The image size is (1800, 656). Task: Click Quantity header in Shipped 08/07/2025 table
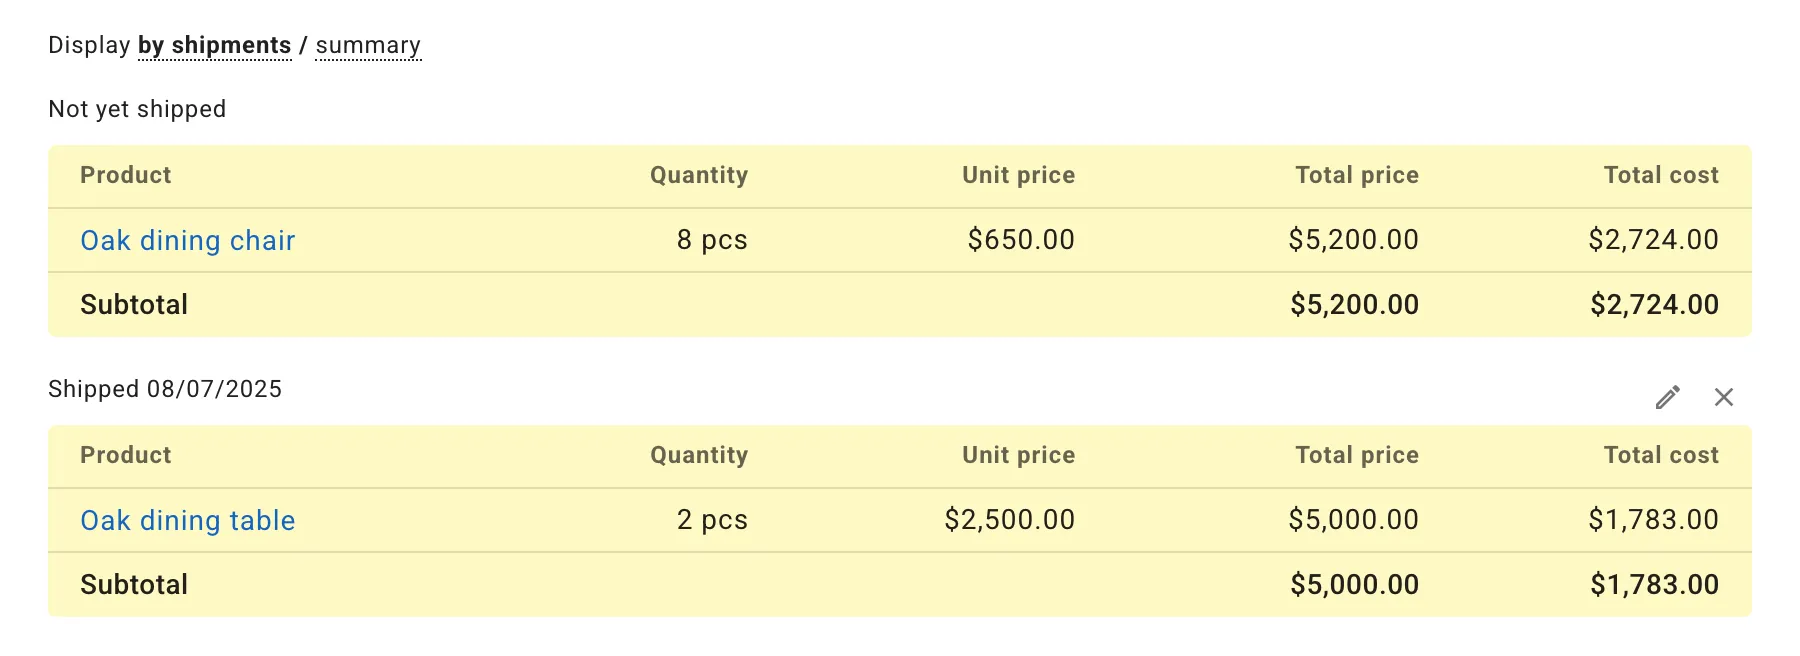tap(698, 455)
